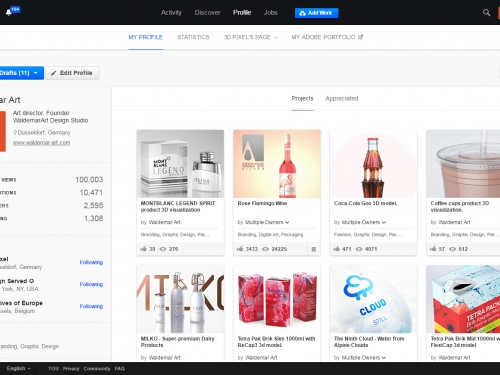This screenshot has height=375, width=500.
Task: Click project views count 100,003
Action: [x=89, y=180]
